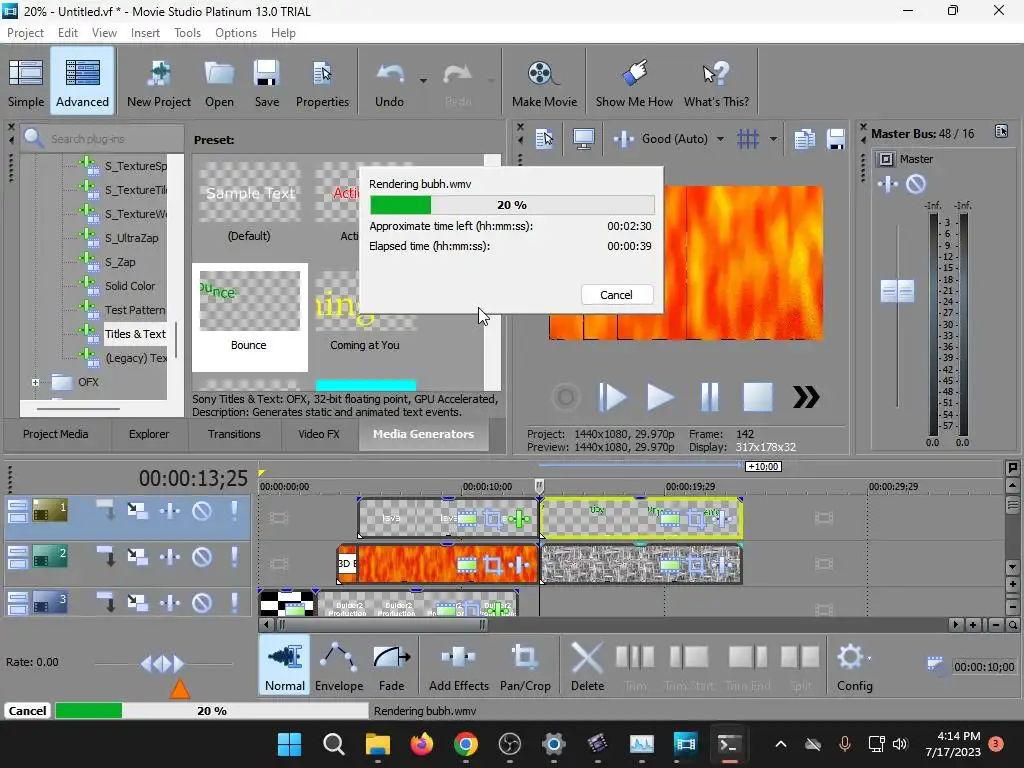Open the Options menu
The image size is (1024, 768).
click(x=236, y=33)
